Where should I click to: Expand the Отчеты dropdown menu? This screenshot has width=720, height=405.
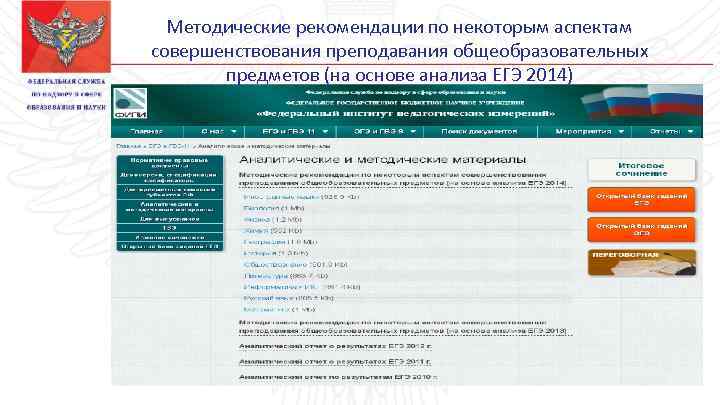[670, 132]
